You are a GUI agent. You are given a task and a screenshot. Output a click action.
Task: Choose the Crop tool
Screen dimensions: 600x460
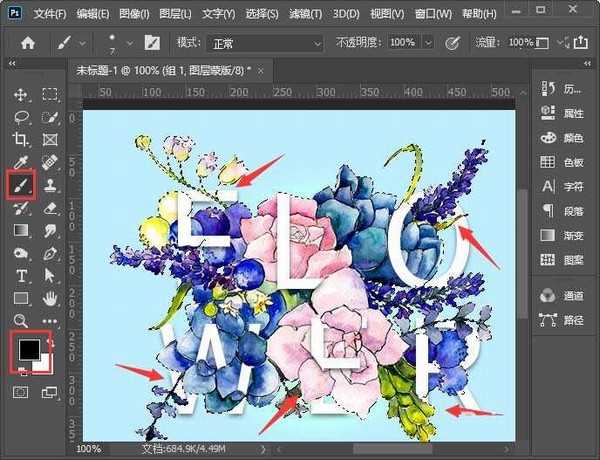point(20,140)
